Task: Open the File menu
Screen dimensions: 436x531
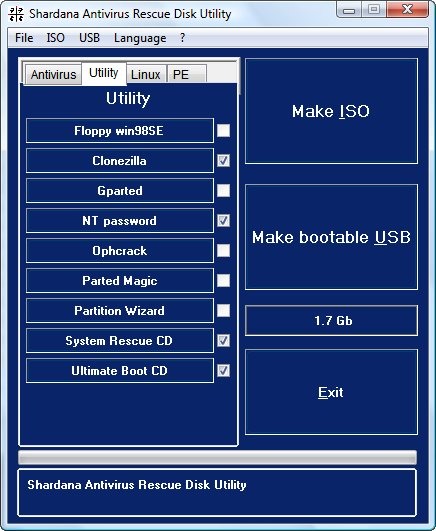Action: click(24, 38)
